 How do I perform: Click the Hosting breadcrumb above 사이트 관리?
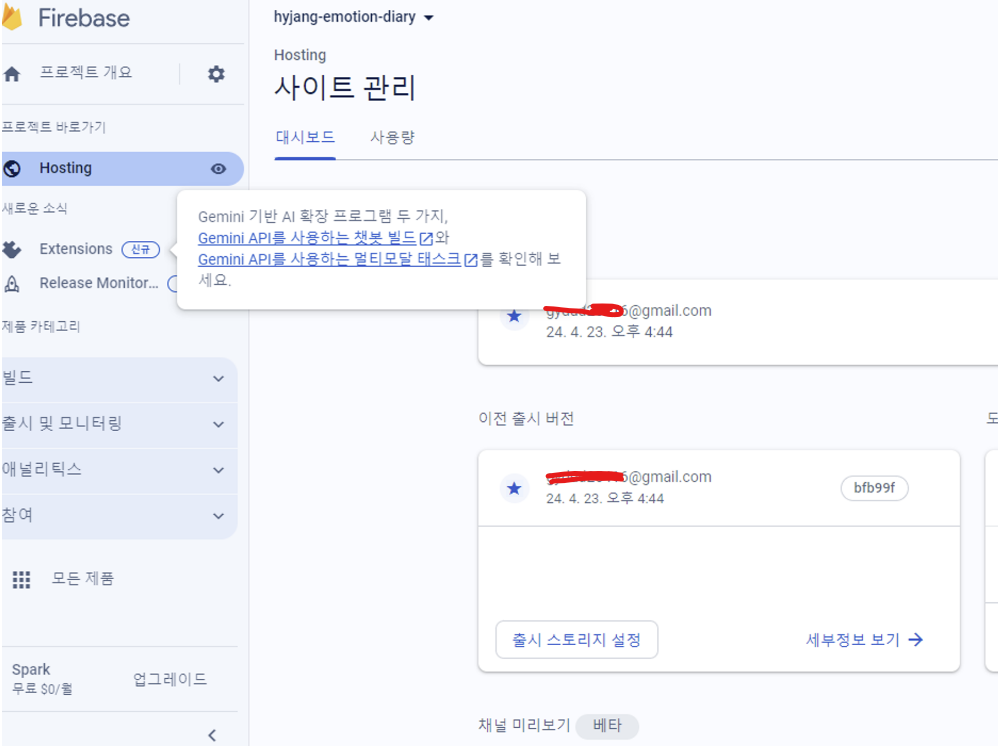[x=300, y=55]
